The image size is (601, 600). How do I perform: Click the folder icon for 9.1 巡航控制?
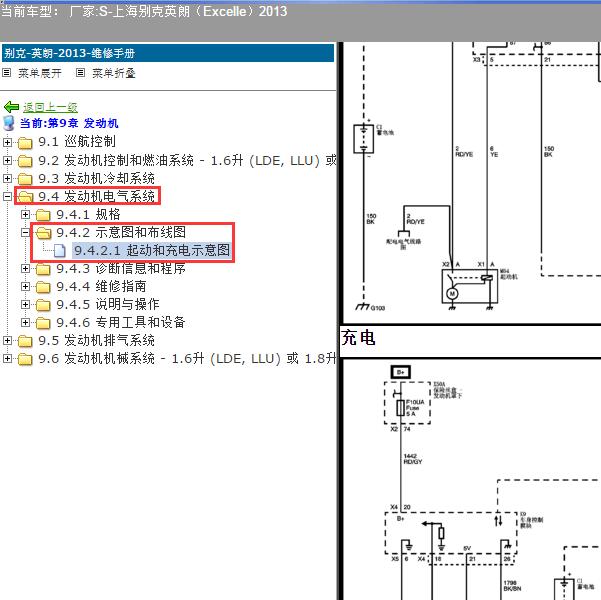coord(25,143)
